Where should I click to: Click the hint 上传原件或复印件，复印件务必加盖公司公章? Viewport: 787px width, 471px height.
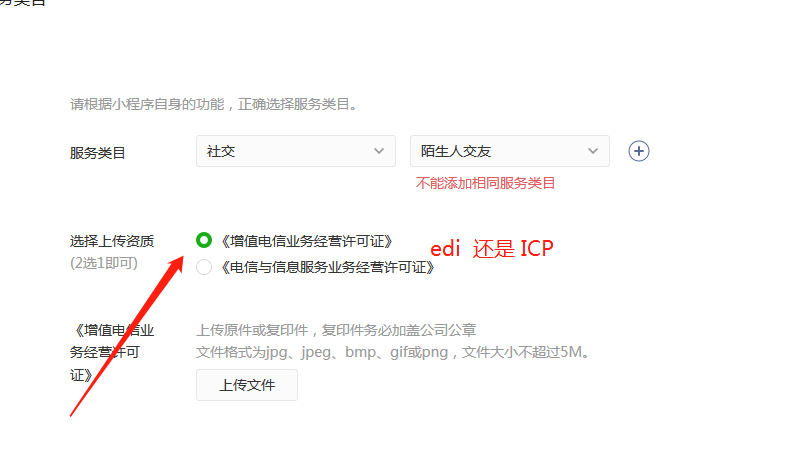[x=336, y=330]
